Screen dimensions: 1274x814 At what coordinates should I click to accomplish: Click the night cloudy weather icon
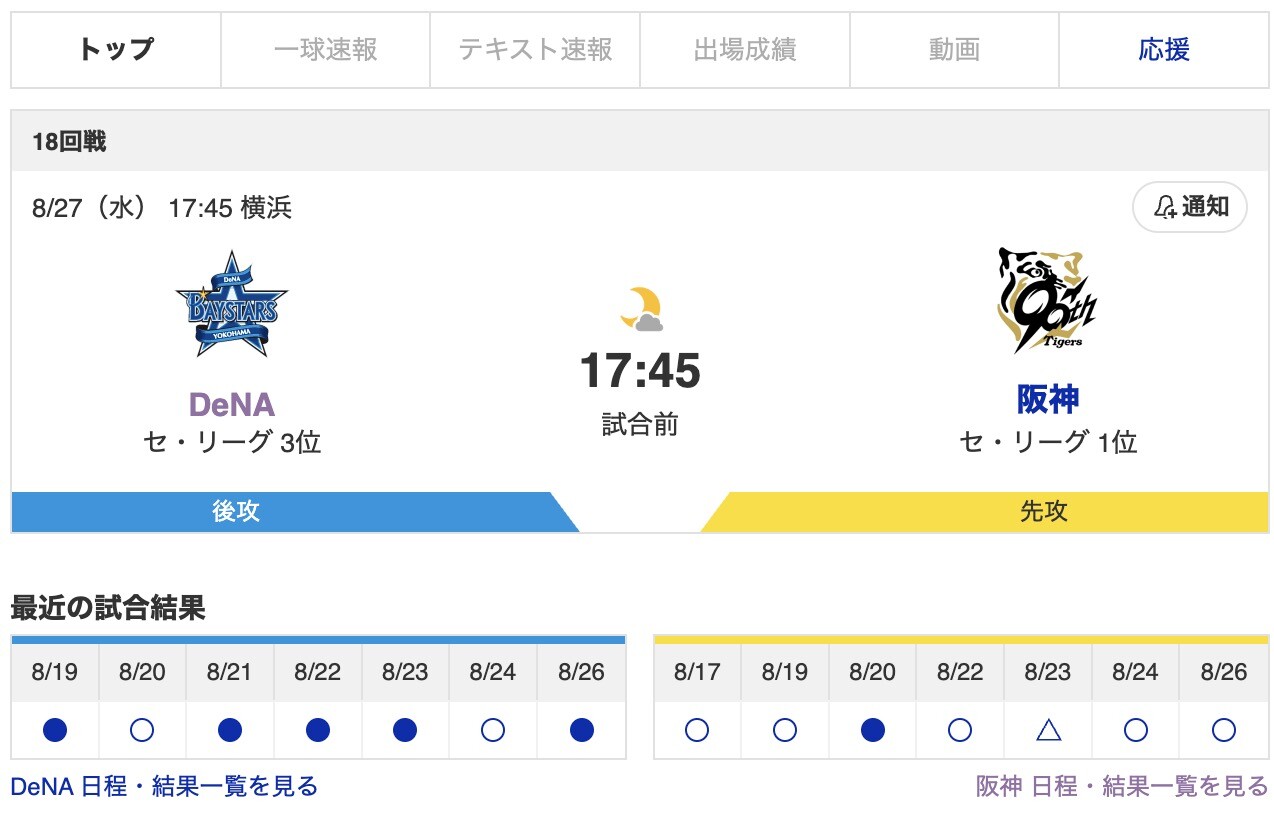pos(640,309)
